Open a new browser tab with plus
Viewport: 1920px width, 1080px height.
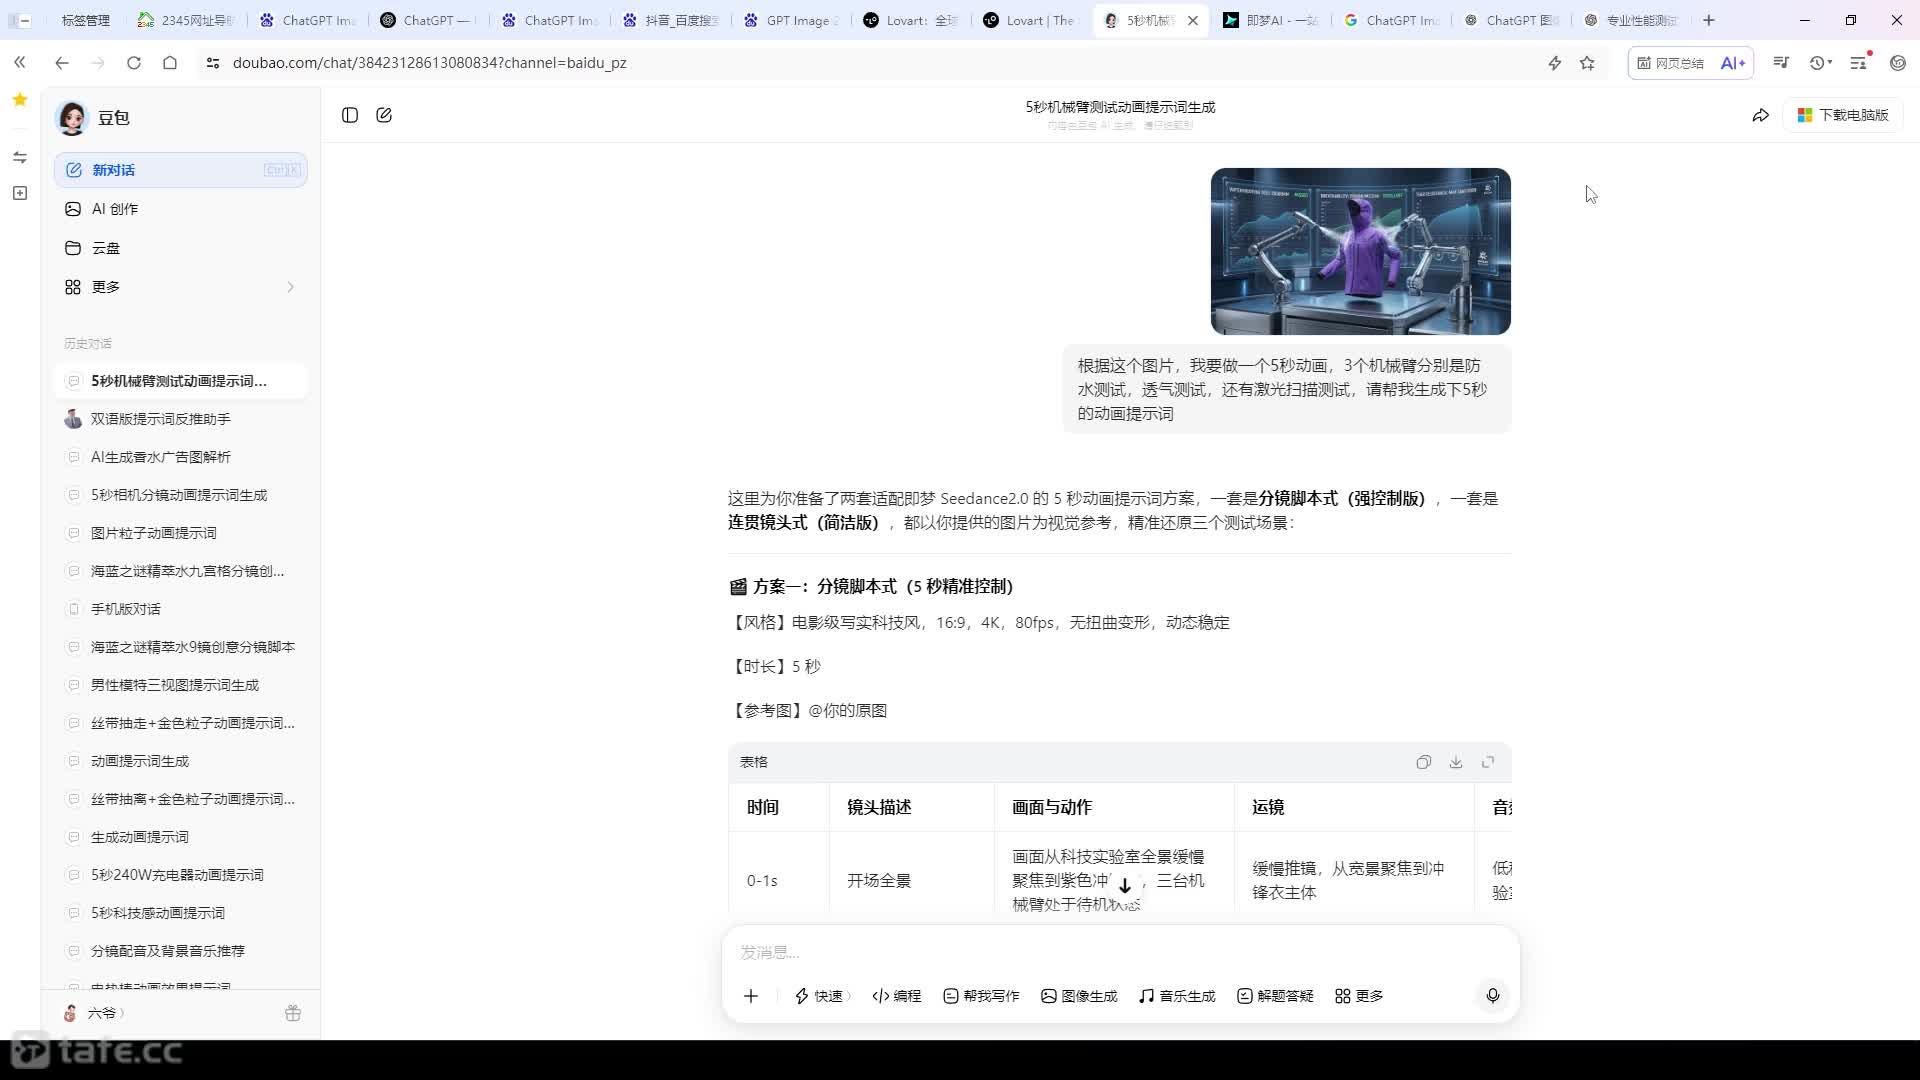[x=1709, y=20]
